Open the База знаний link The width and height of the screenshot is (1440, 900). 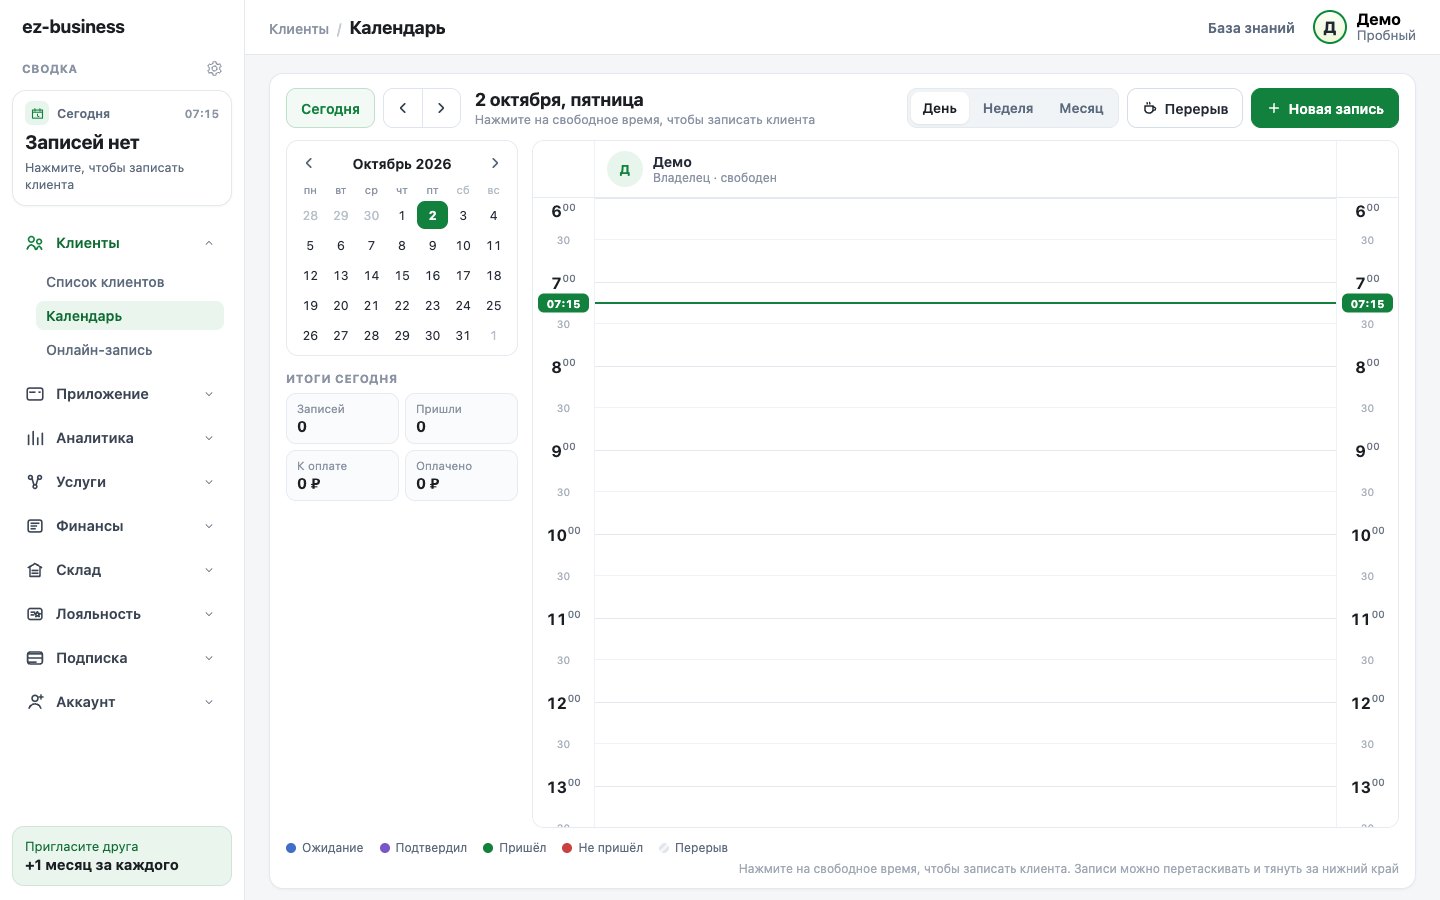1251,28
